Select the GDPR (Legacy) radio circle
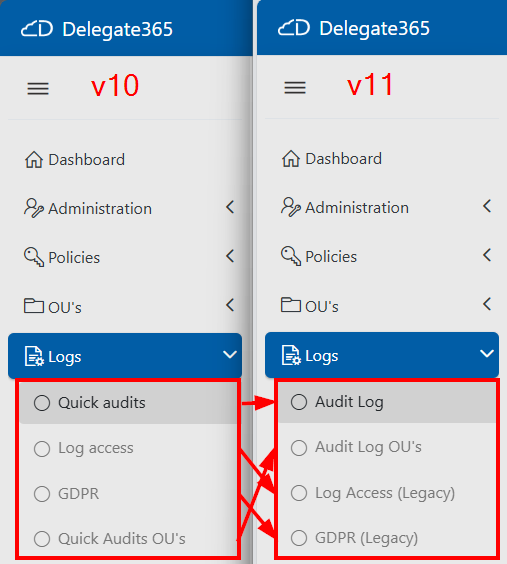Image resolution: width=507 pixels, height=564 pixels. pyautogui.click(x=299, y=538)
